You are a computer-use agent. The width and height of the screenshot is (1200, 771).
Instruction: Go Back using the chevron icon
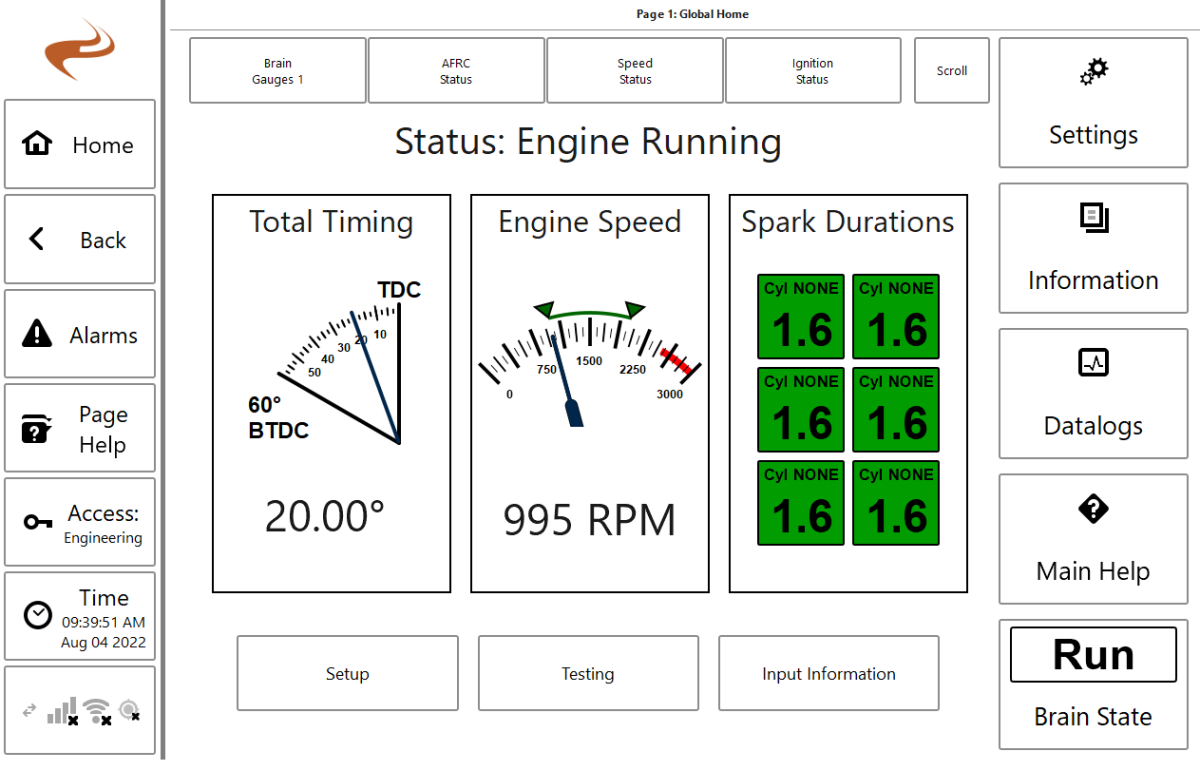click(x=36, y=239)
